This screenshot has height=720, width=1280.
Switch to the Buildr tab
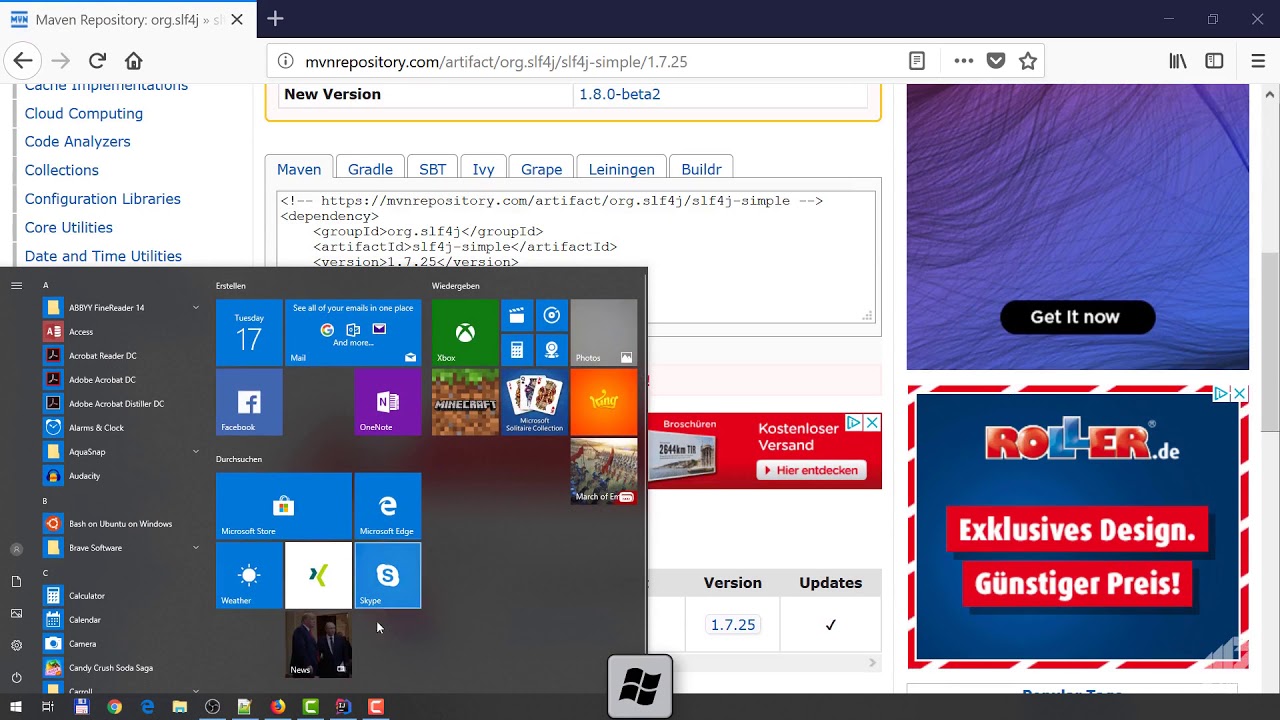pyautogui.click(x=701, y=169)
